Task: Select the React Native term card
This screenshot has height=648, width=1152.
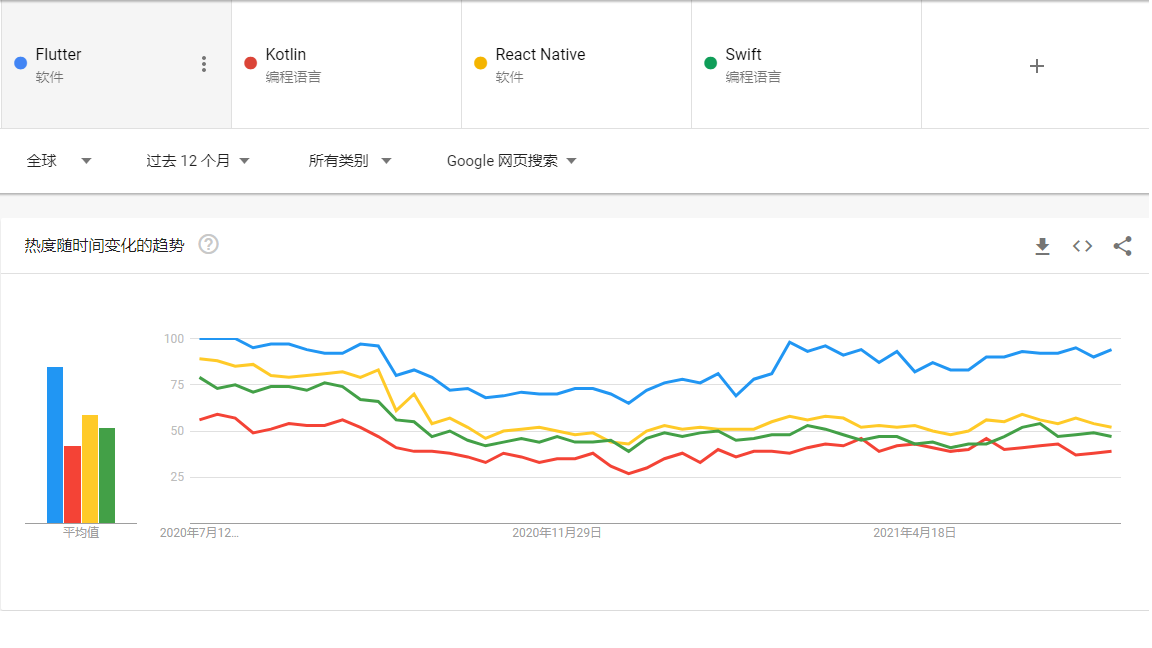Action: click(x=576, y=65)
